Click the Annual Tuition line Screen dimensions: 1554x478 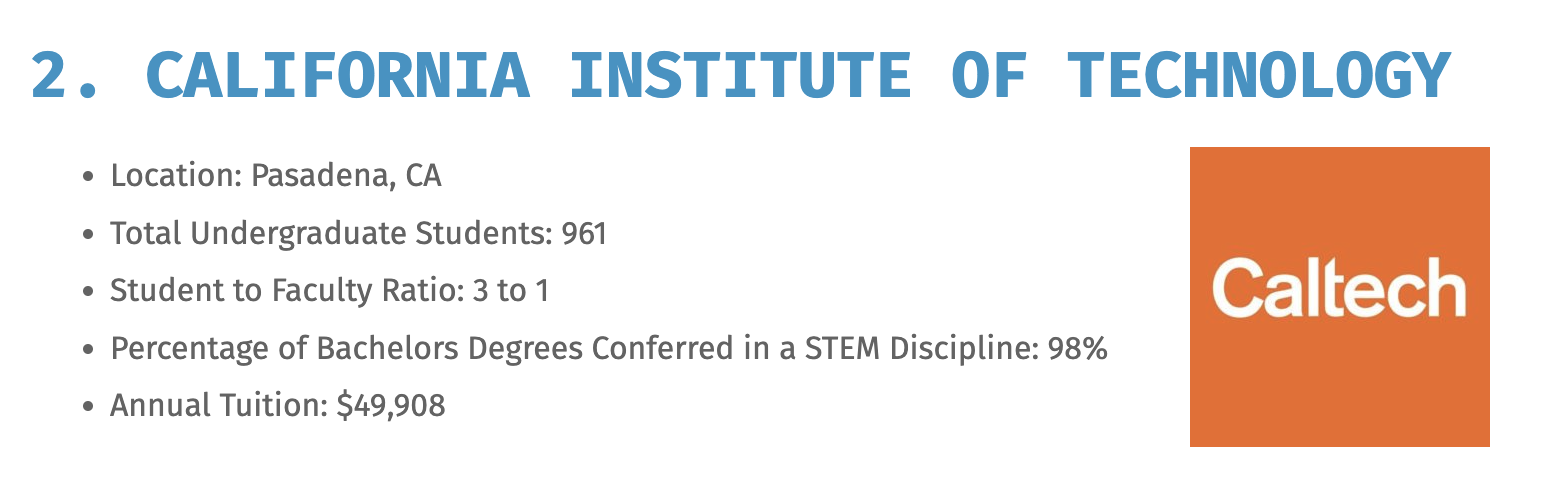click(x=277, y=406)
